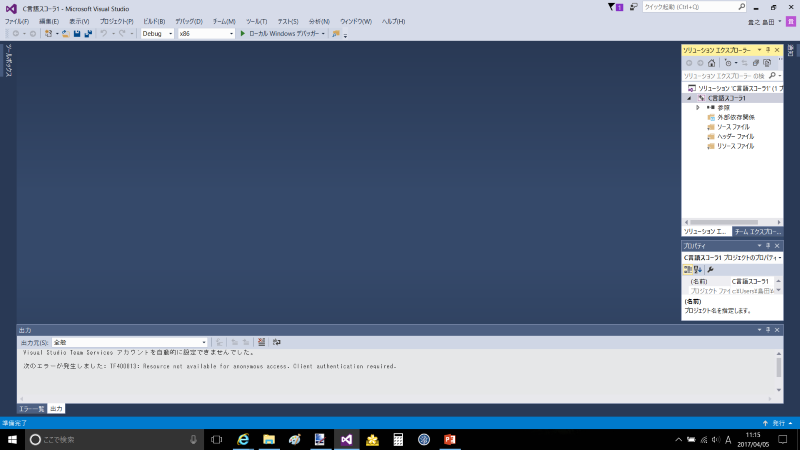Toggle Categorized view in Properties panel
Image resolution: width=800 pixels, height=450 pixels.
[688, 269]
